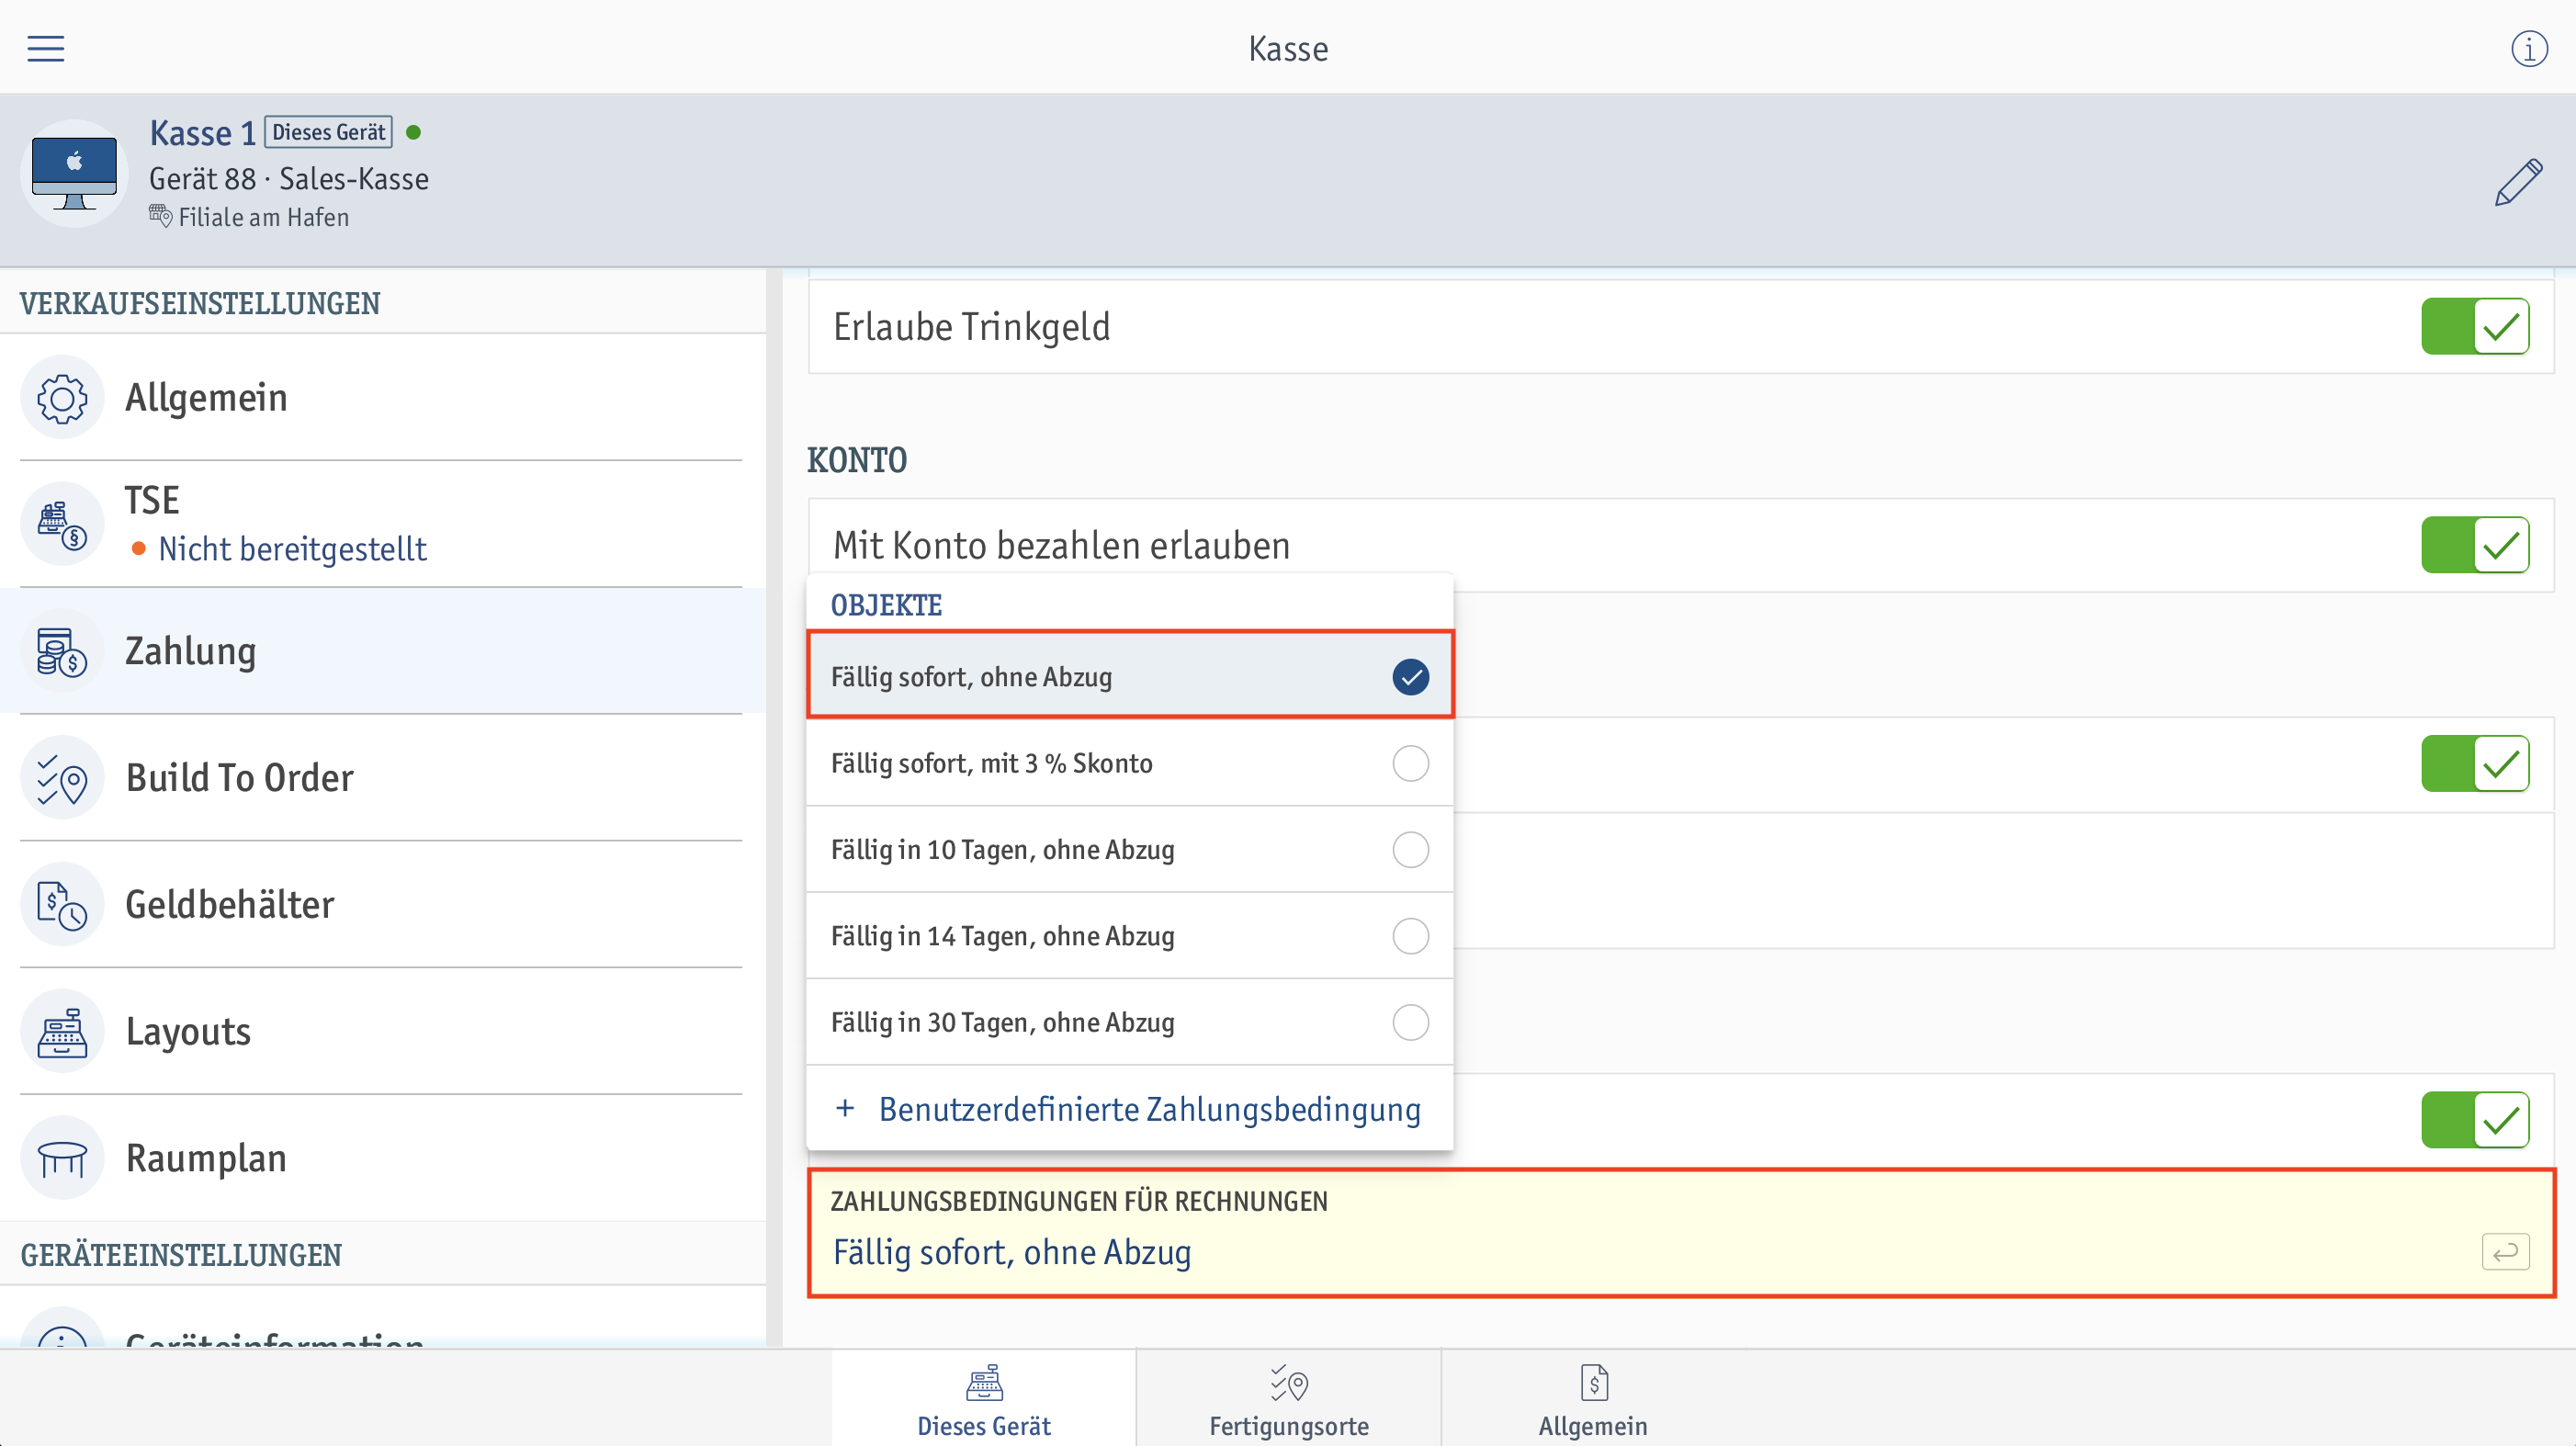Click the green online status dot

(413, 132)
